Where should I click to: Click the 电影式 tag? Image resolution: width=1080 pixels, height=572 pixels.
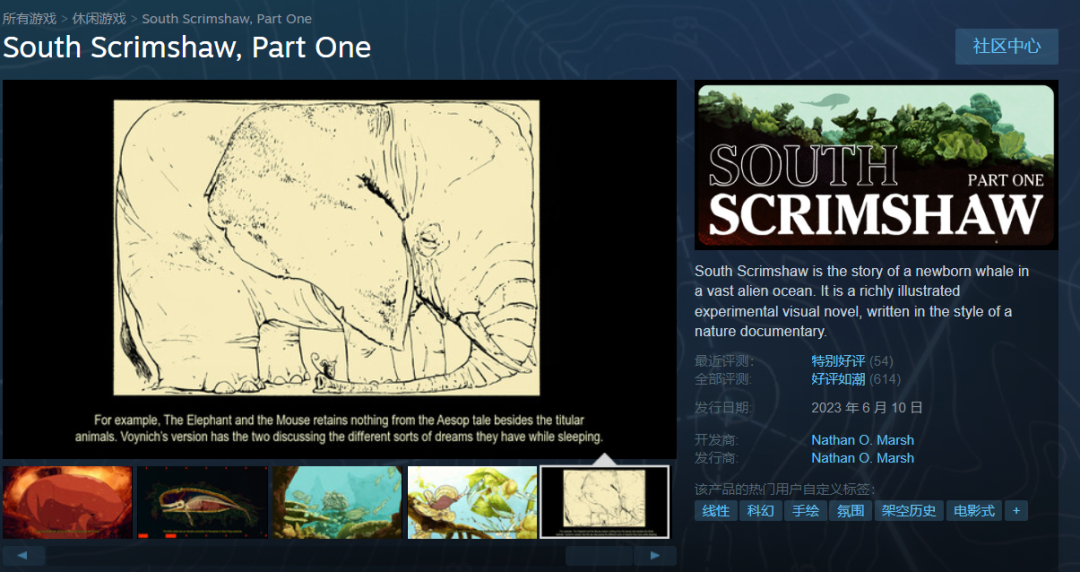click(974, 511)
